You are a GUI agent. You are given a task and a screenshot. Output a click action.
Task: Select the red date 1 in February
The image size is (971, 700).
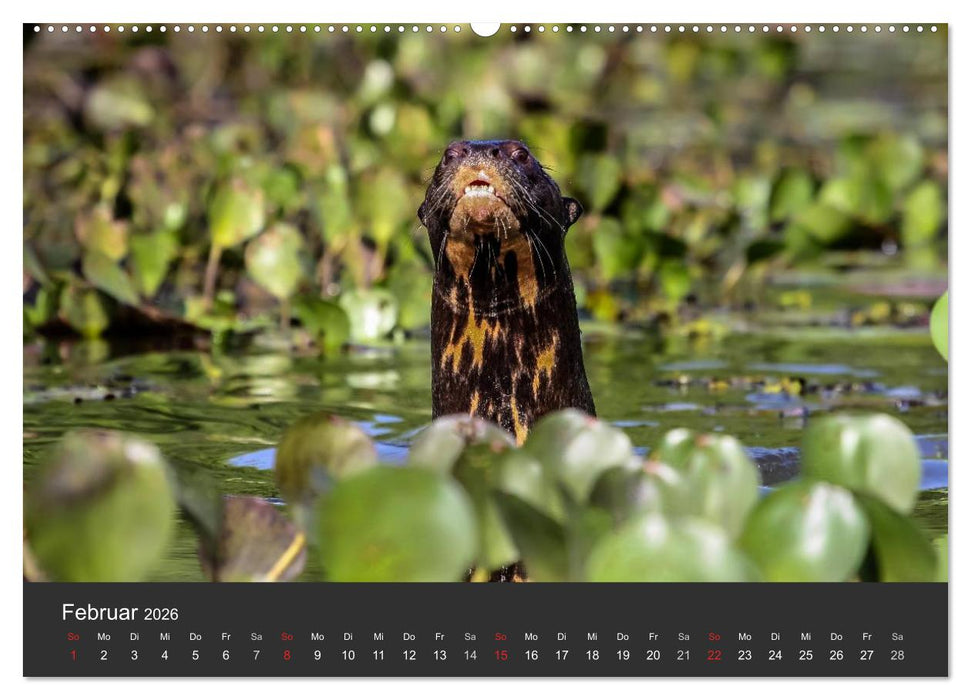[72, 655]
